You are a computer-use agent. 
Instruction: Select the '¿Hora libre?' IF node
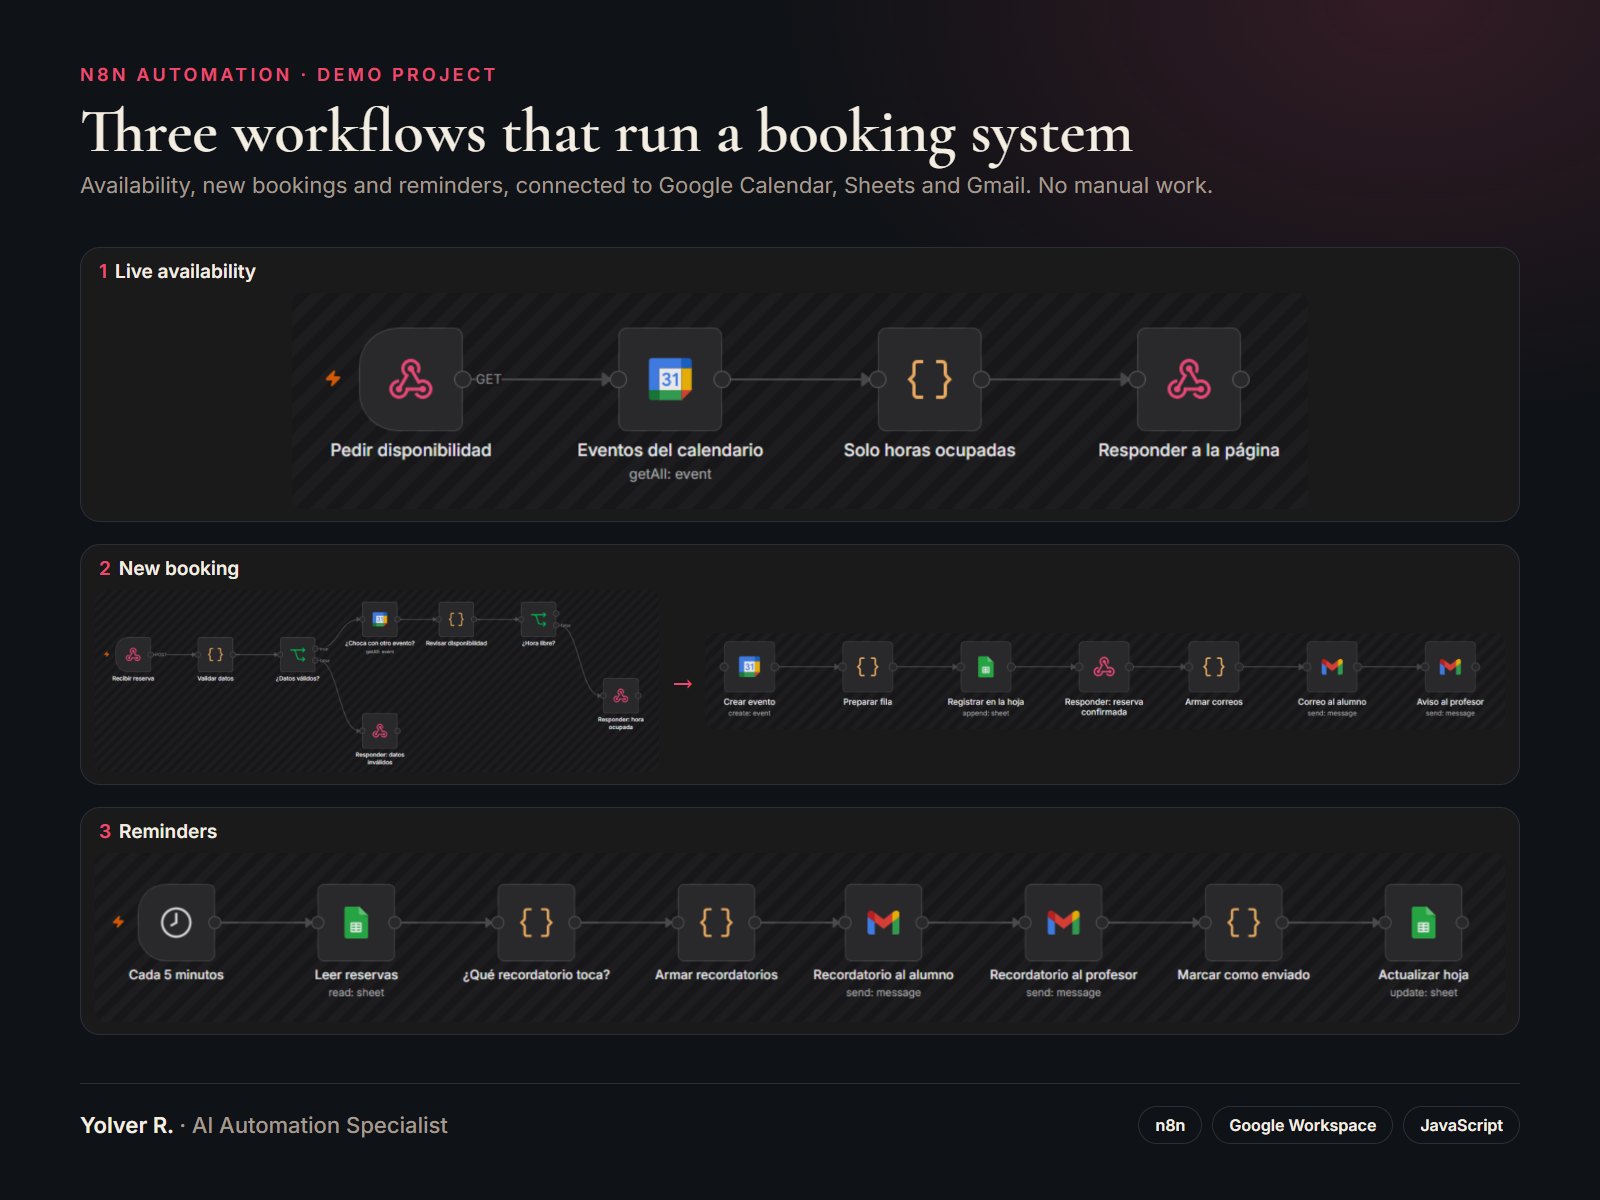(538, 619)
